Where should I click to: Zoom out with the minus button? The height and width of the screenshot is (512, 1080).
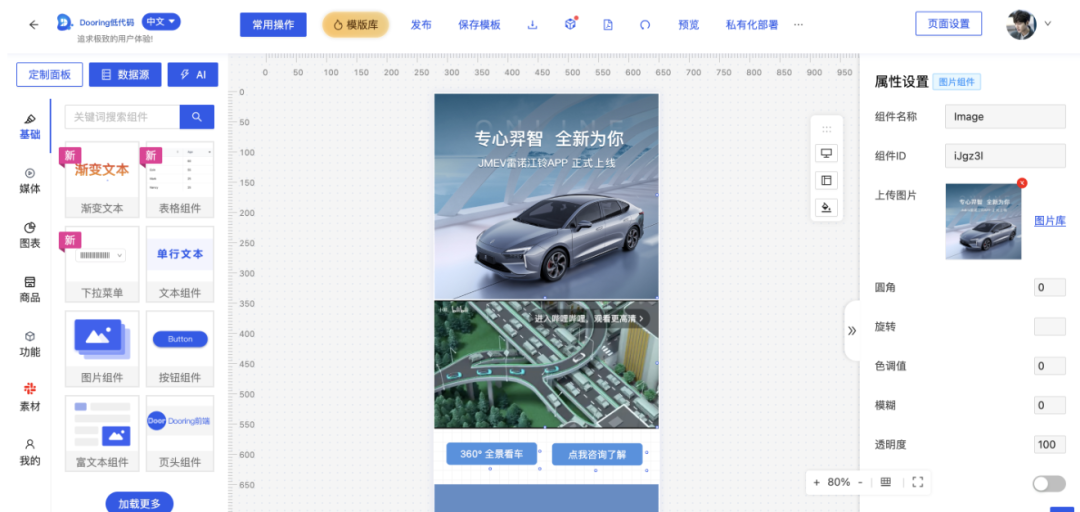(x=860, y=482)
